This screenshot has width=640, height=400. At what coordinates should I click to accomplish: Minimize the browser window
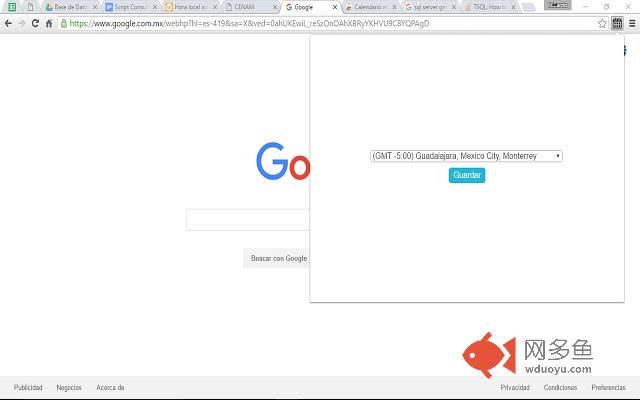pyautogui.click(x=585, y=7)
